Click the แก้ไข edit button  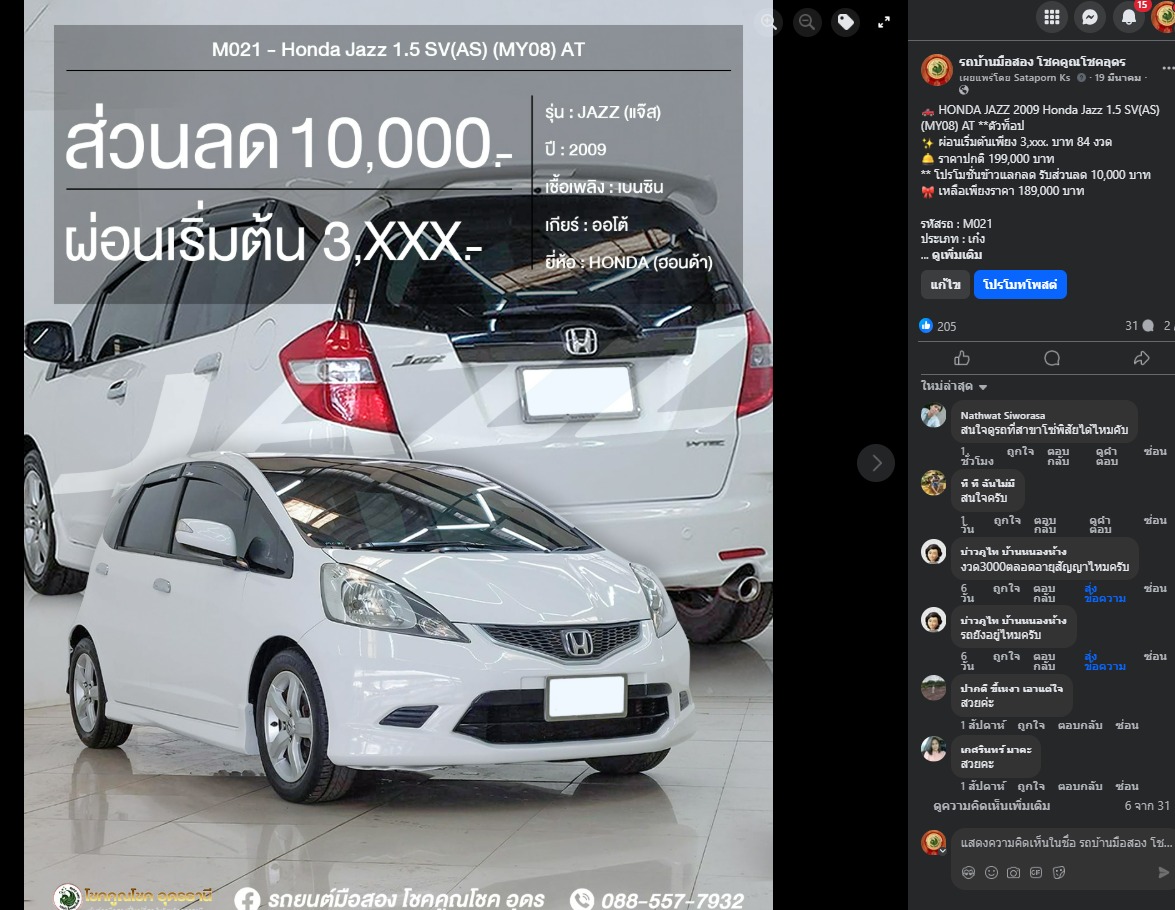pos(945,285)
